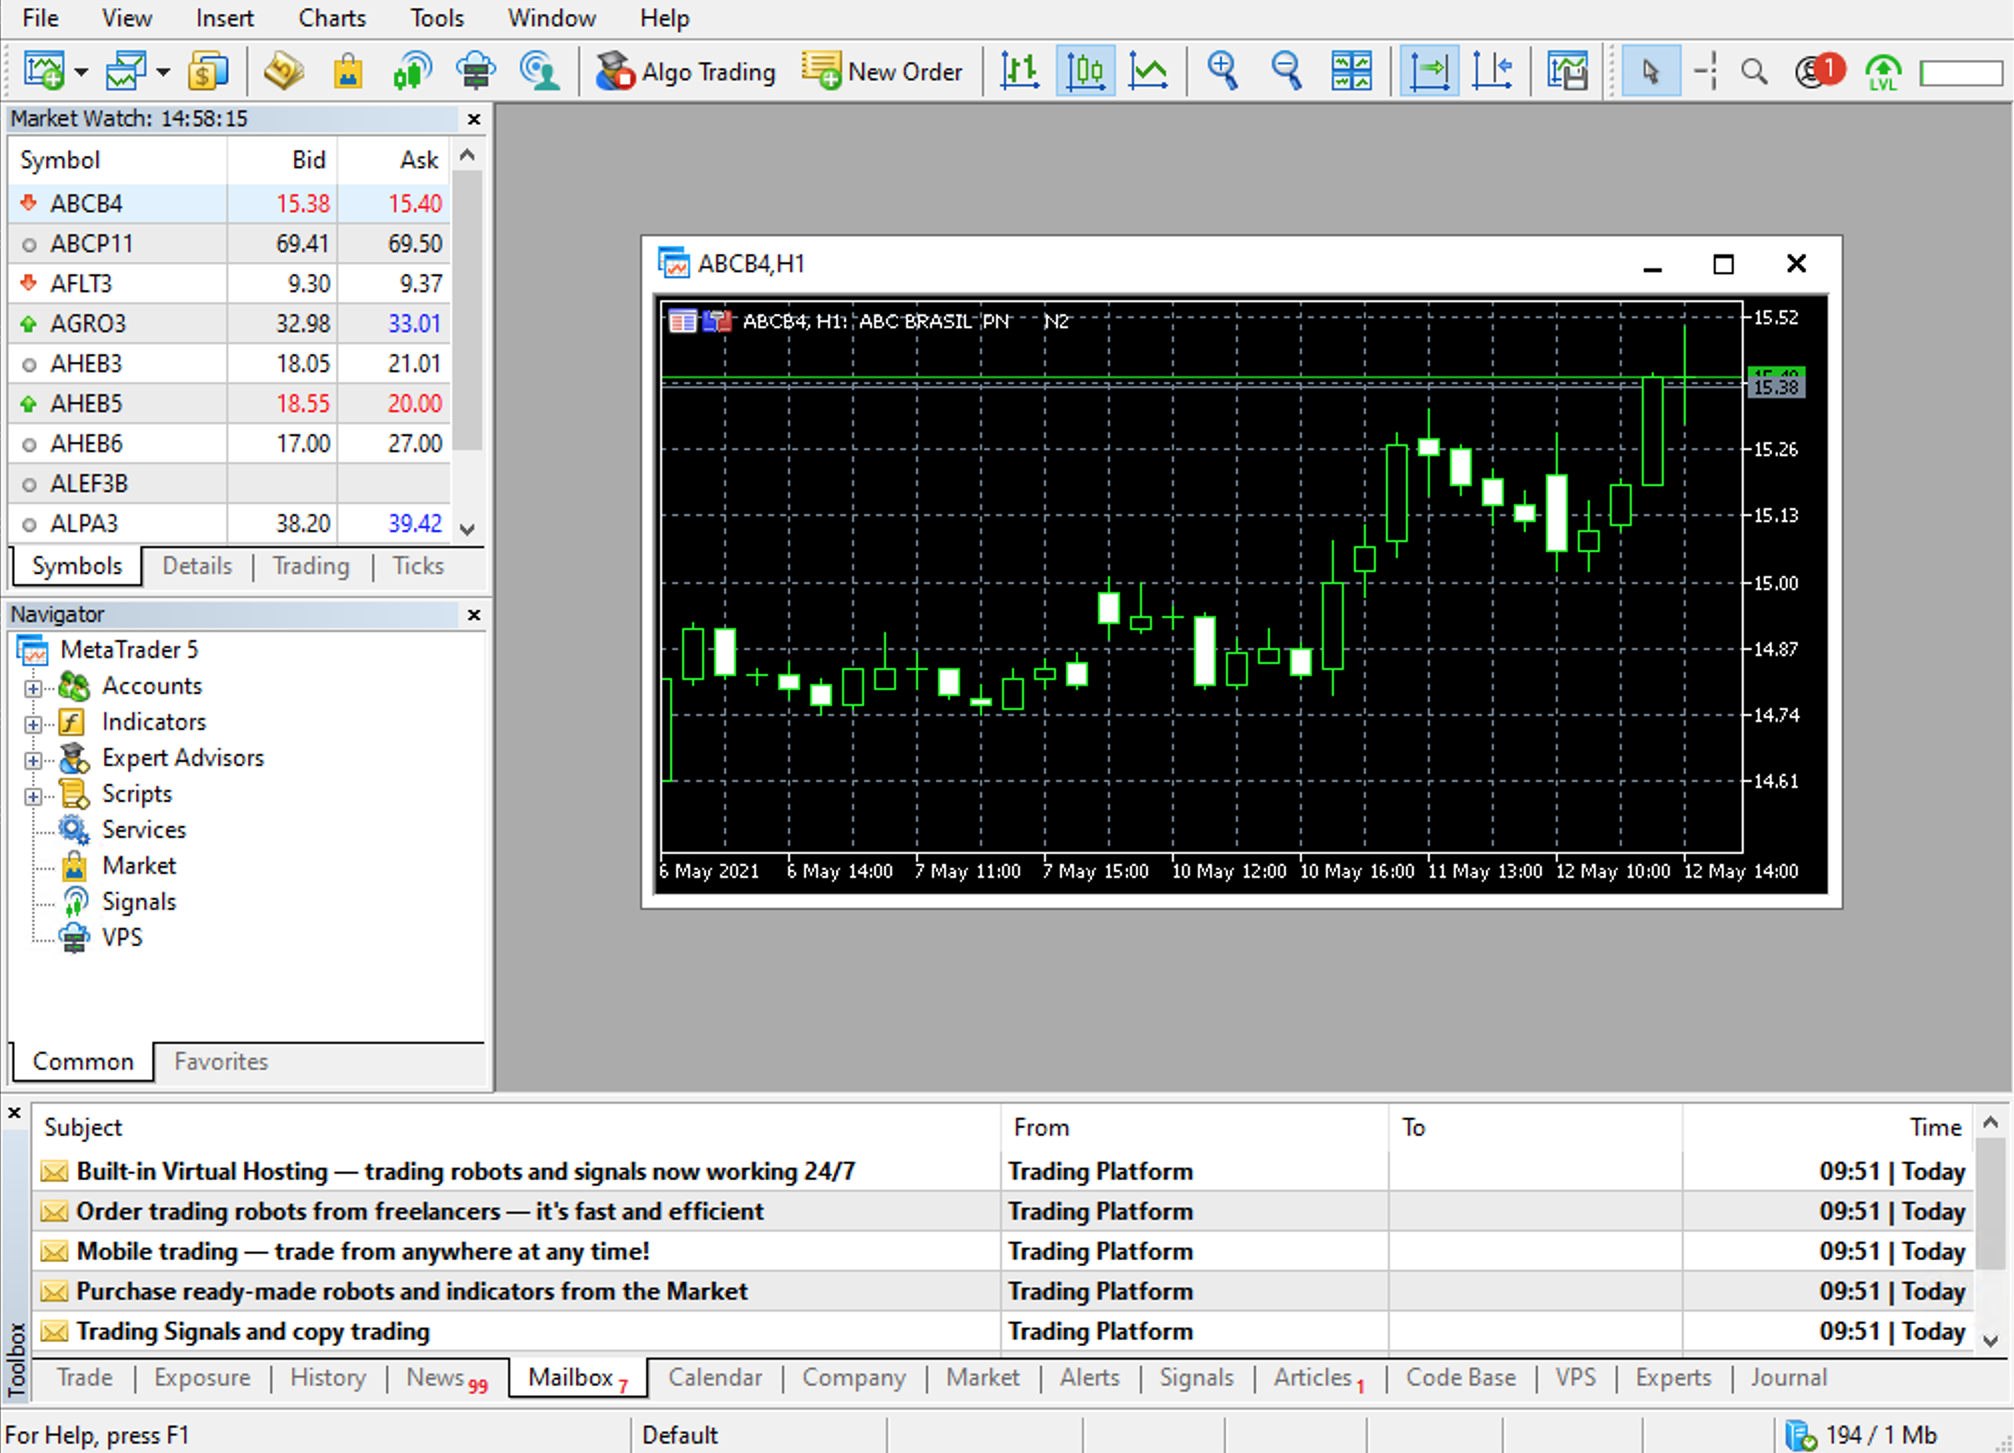Image resolution: width=2014 pixels, height=1453 pixels.
Task: Zoom in the chart
Action: click(x=1223, y=72)
